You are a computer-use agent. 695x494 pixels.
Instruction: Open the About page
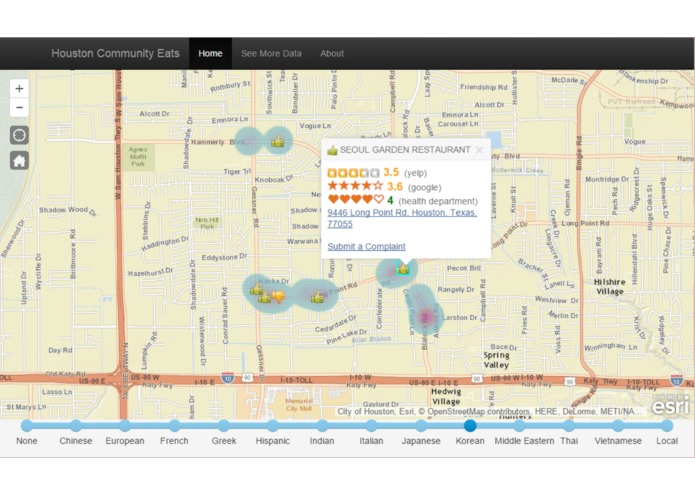coord(332,54)
